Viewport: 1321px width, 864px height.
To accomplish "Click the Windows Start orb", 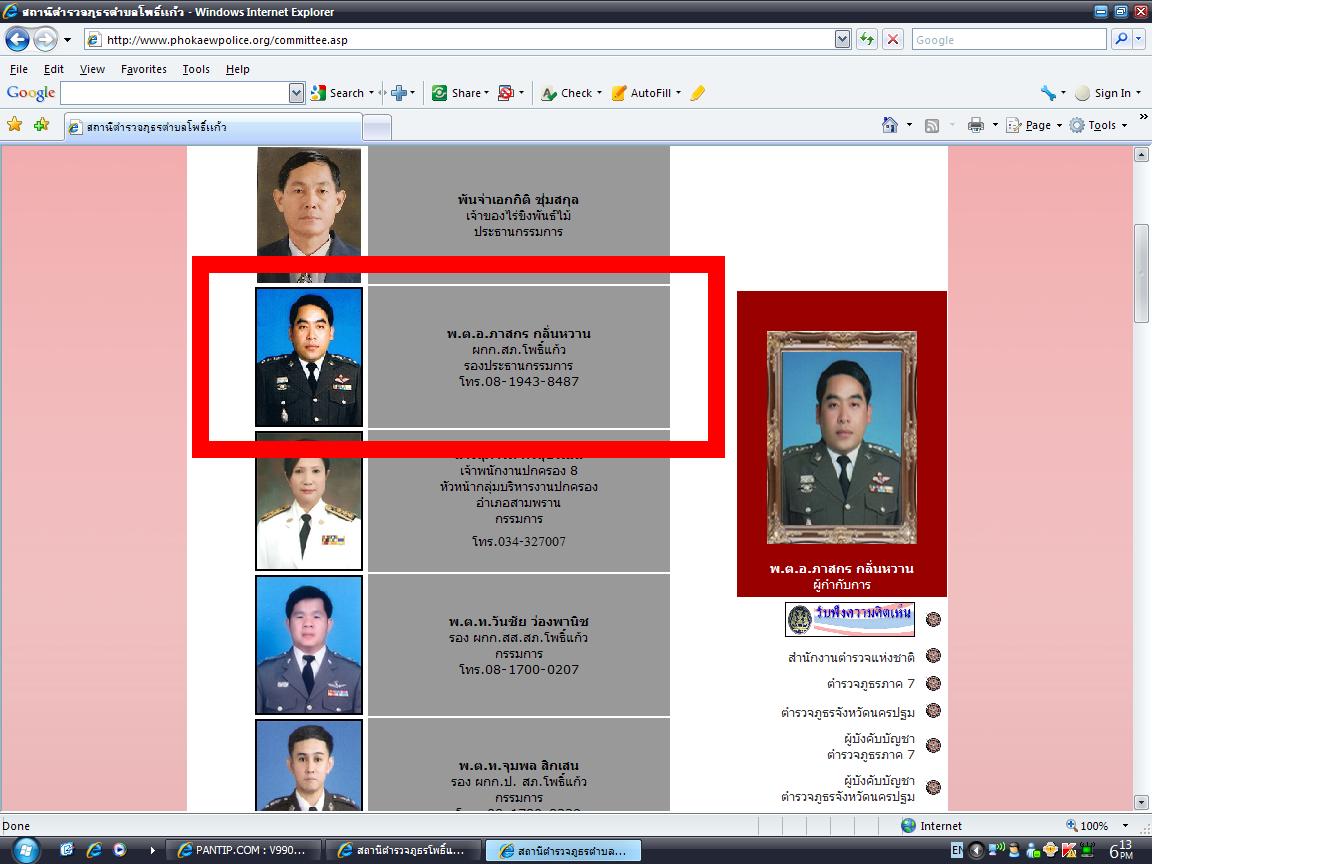I will pyautogui.click(x=24, y=850).
